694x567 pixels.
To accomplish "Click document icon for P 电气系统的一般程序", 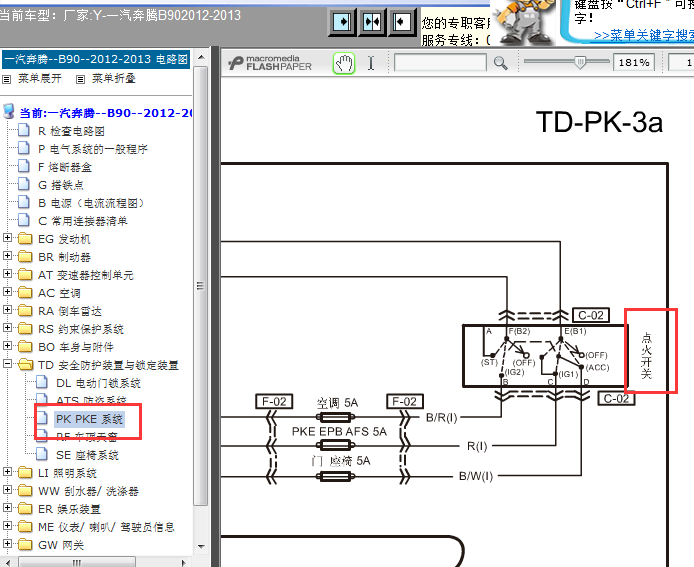I will tap(24, 148).
